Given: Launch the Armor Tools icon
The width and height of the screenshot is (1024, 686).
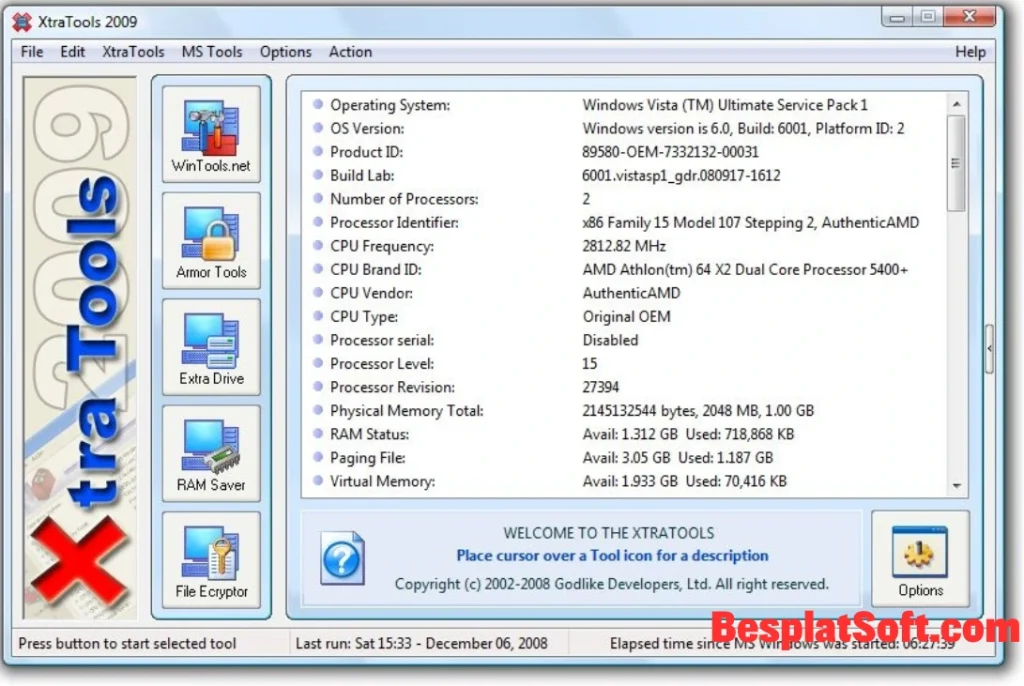Looking at the screenshot, I should coord(211,241).
